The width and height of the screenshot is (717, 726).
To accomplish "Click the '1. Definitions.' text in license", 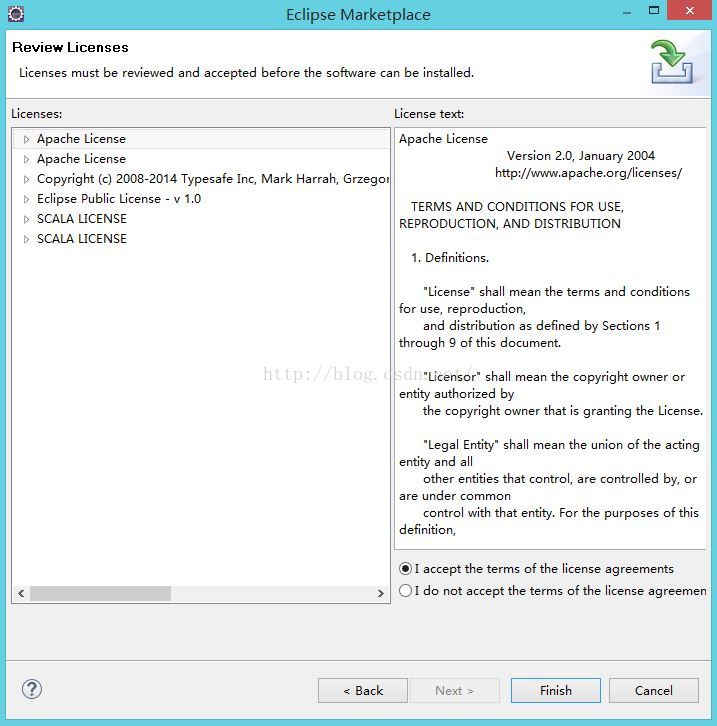I will click(449, 257).
